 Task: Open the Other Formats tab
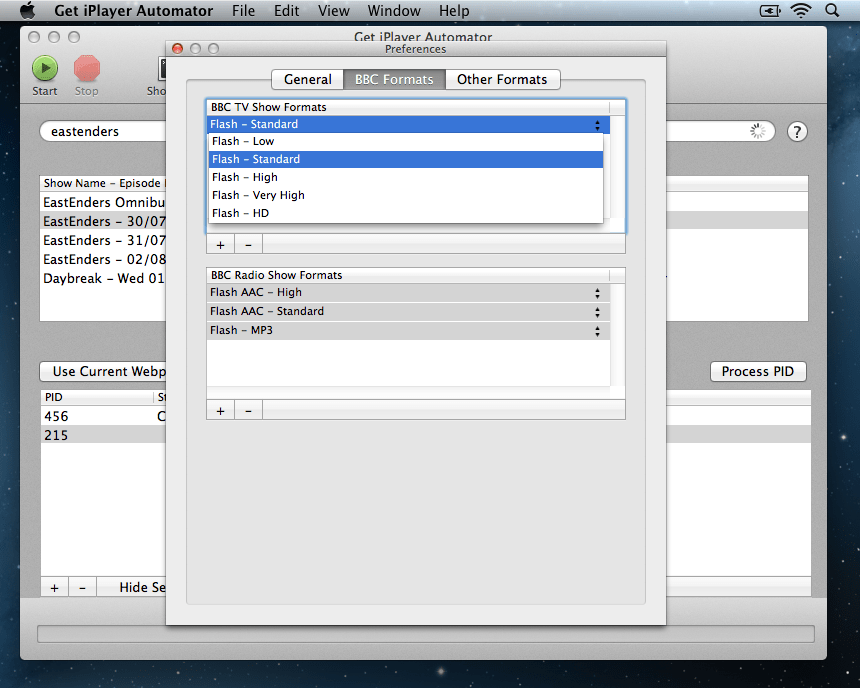tap(502, 80)
